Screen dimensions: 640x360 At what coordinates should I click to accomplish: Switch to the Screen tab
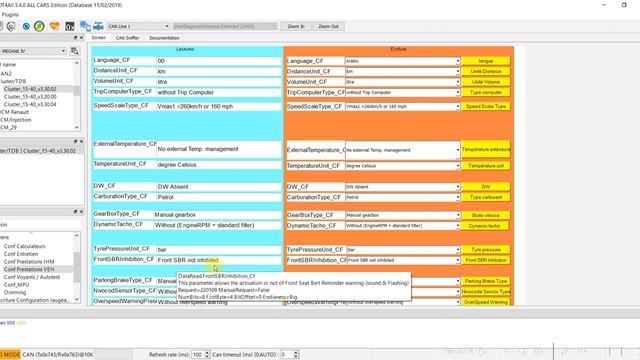tap(98, 38)
